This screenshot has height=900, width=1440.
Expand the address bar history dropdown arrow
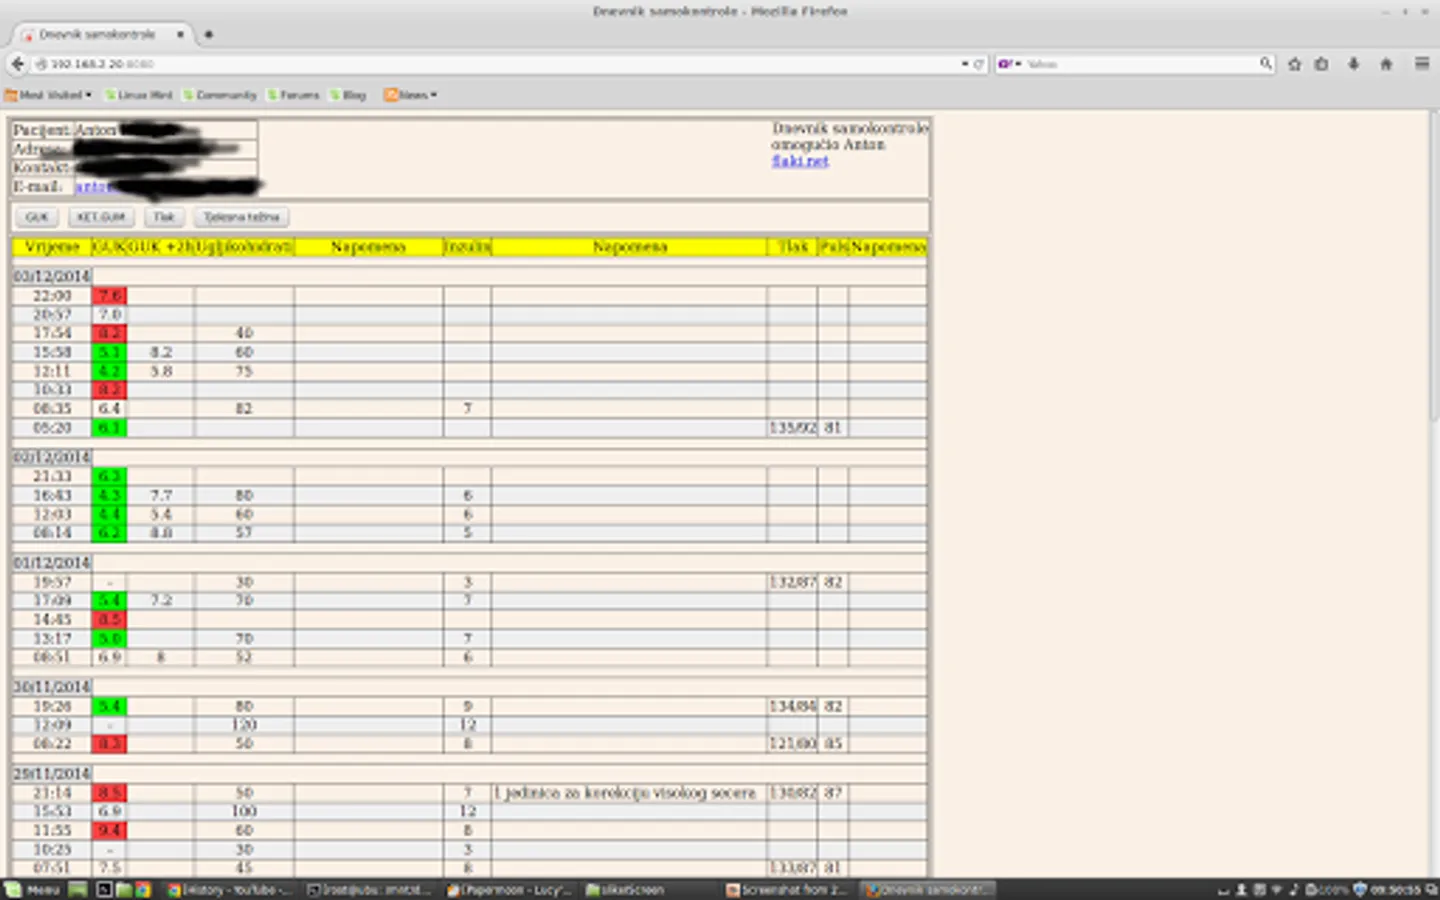tap(965, 64)
